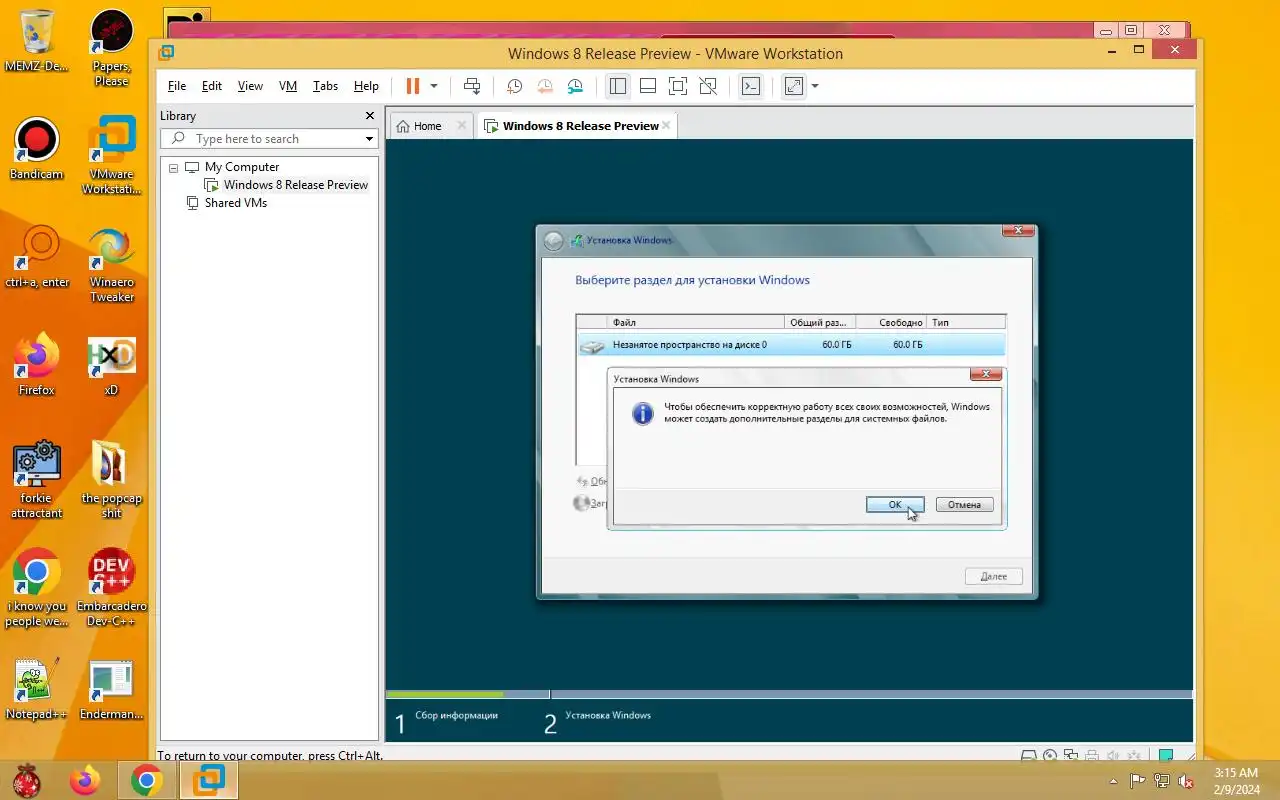
Task: Open the snapshot manager
Action: (x=575, y=86)
